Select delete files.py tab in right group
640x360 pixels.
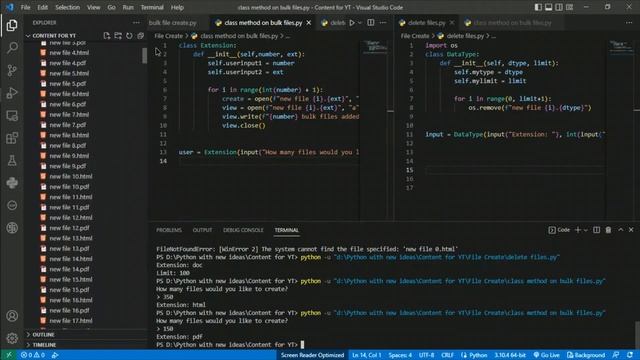coord(427,23)
